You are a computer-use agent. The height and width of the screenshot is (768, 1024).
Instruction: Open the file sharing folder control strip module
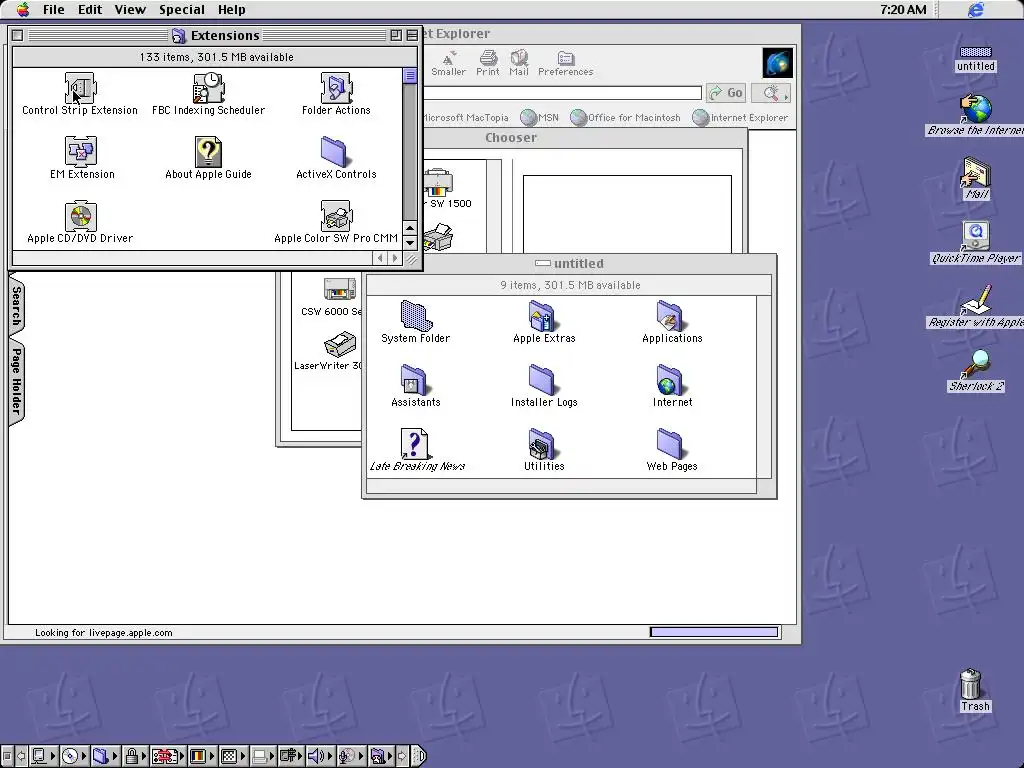[104, 756]
